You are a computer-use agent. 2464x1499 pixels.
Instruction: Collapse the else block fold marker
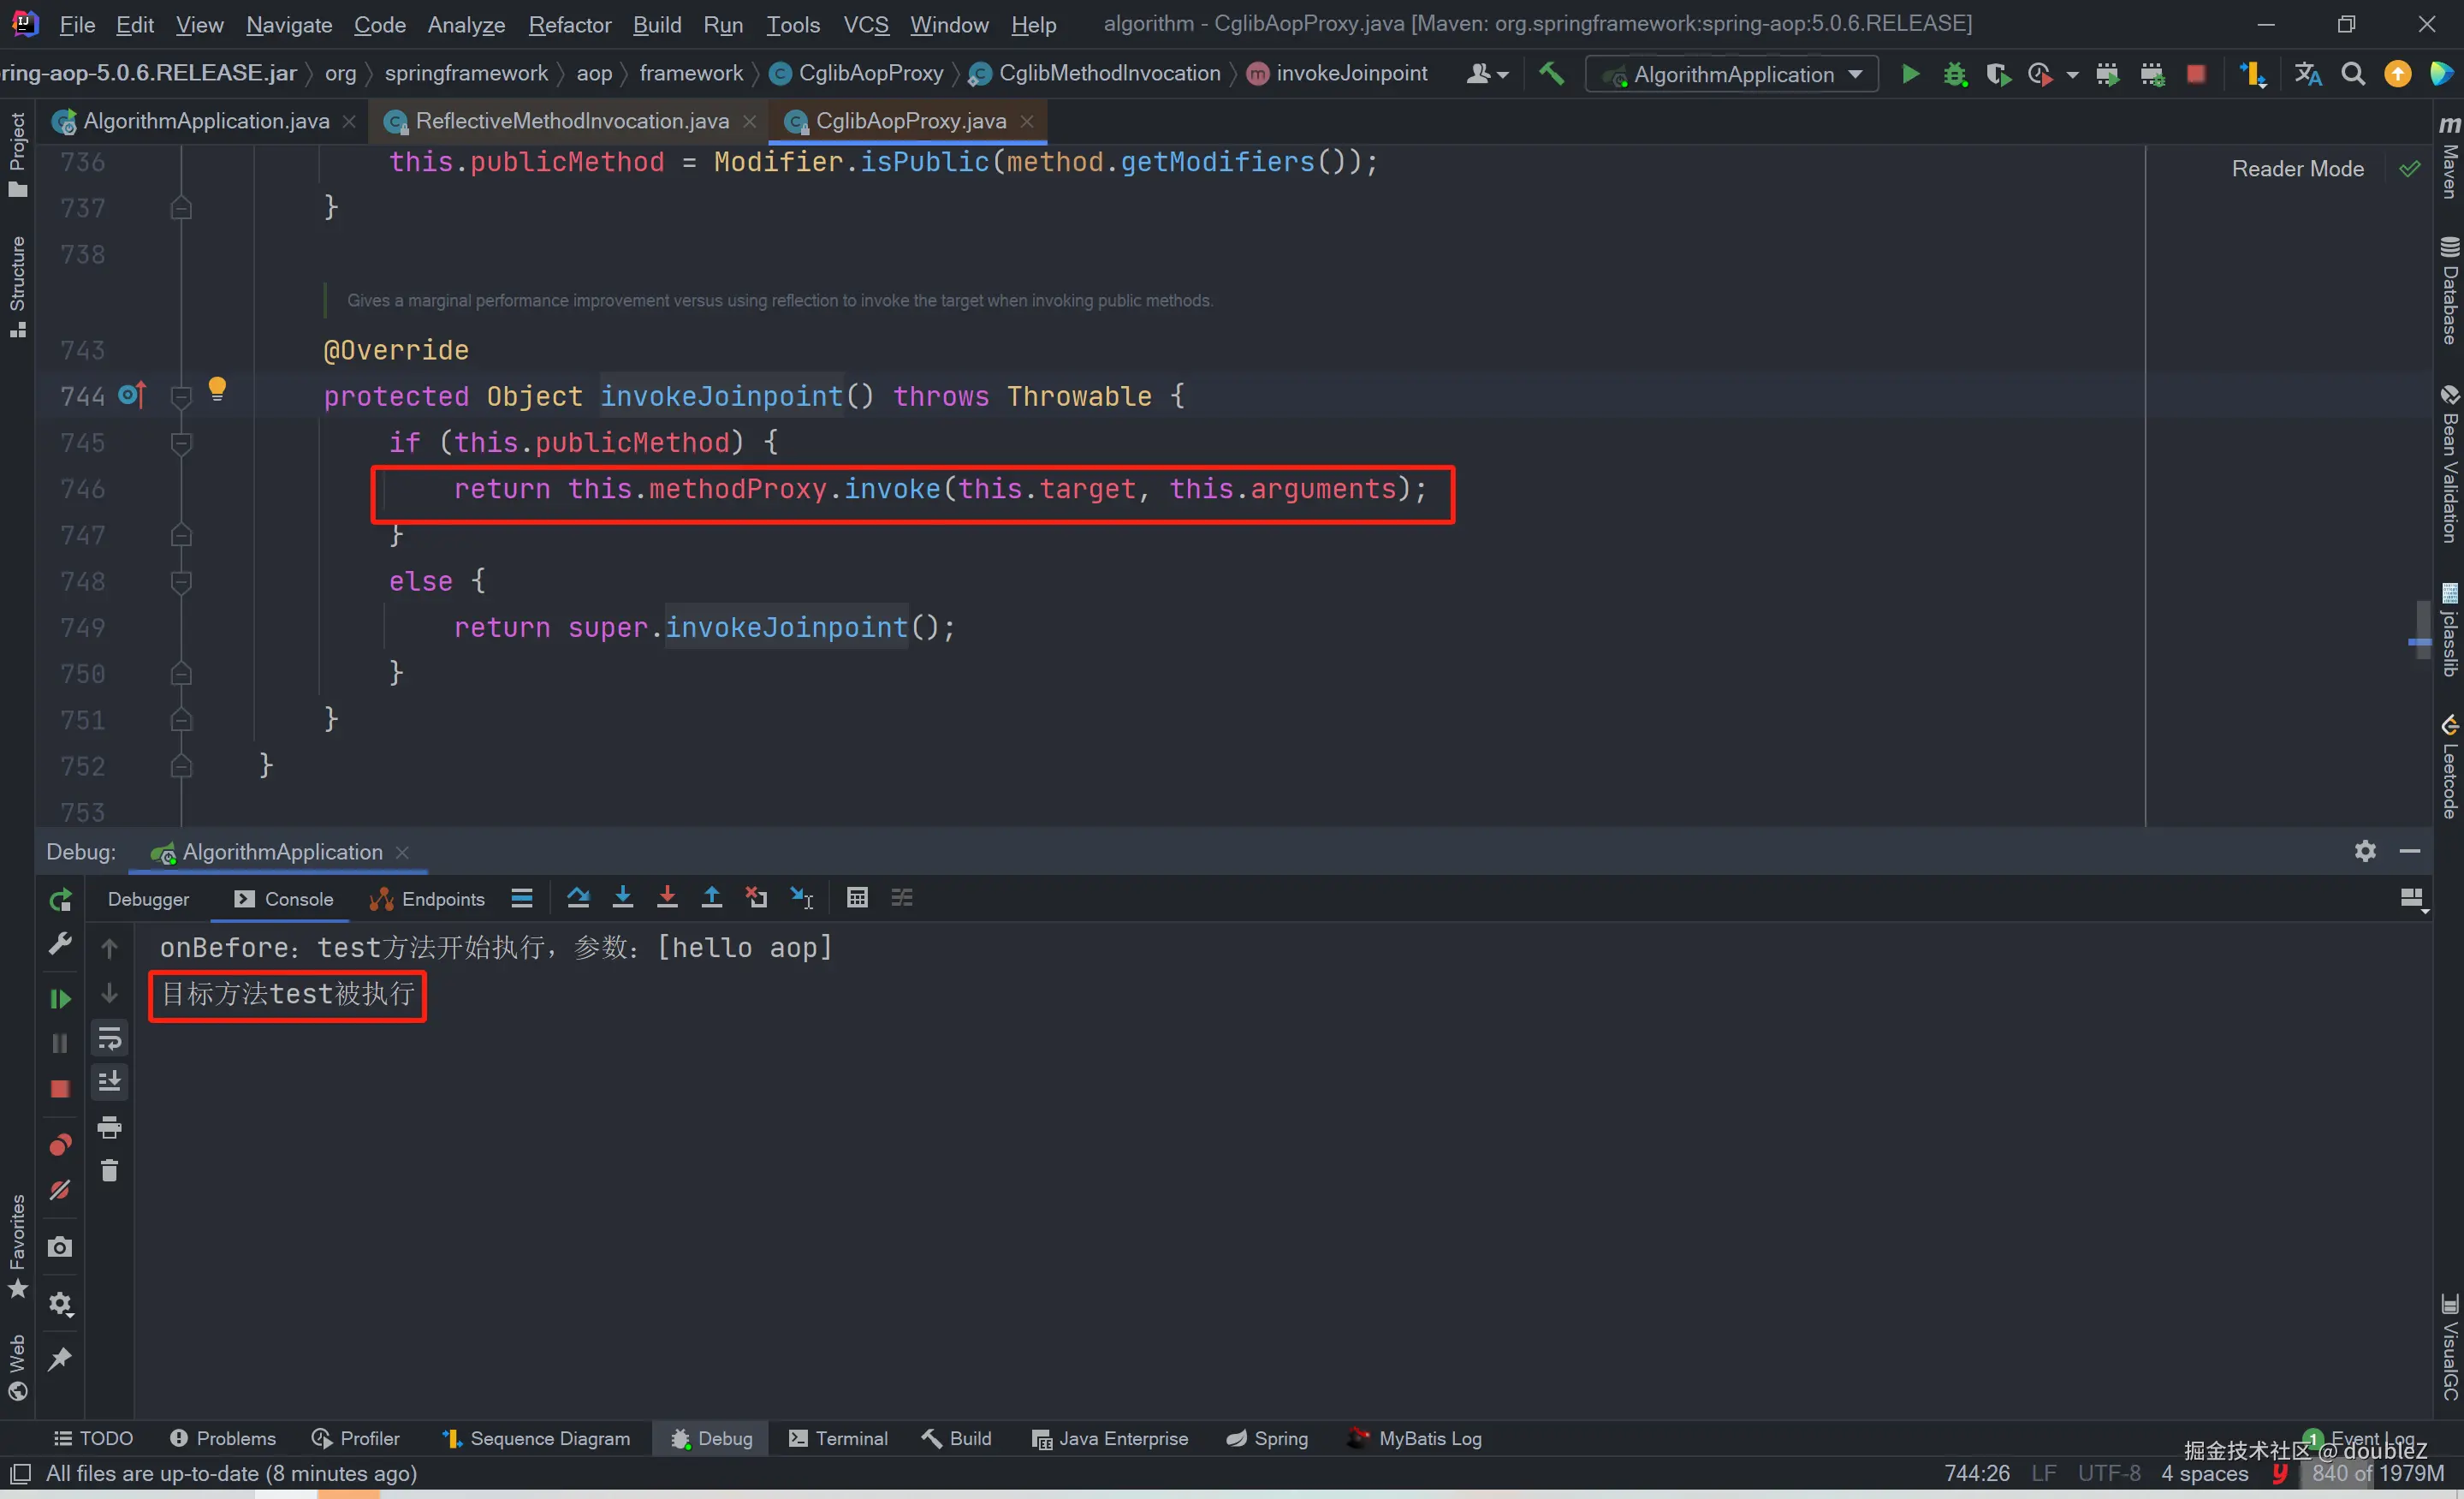point(181,581)
